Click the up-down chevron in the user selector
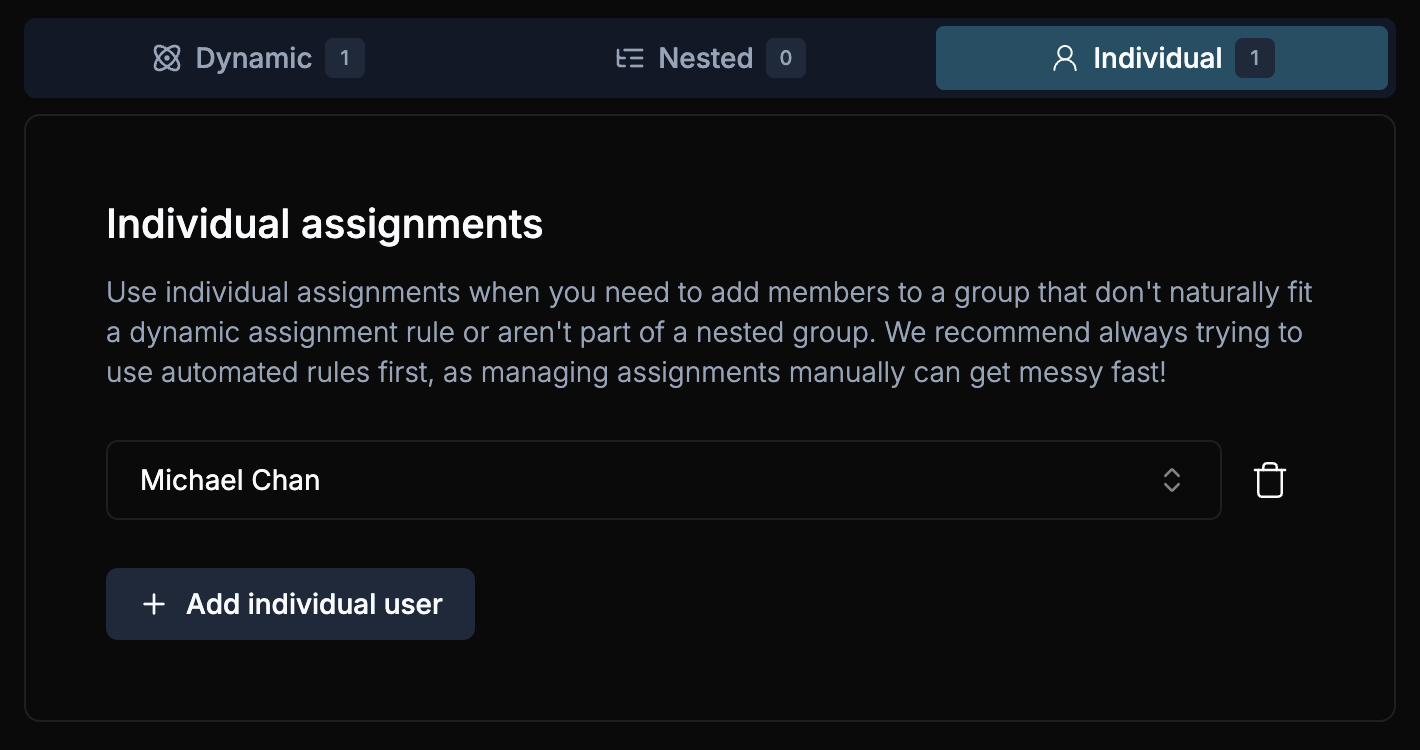1420x750 pixels. coord(1172,480)
